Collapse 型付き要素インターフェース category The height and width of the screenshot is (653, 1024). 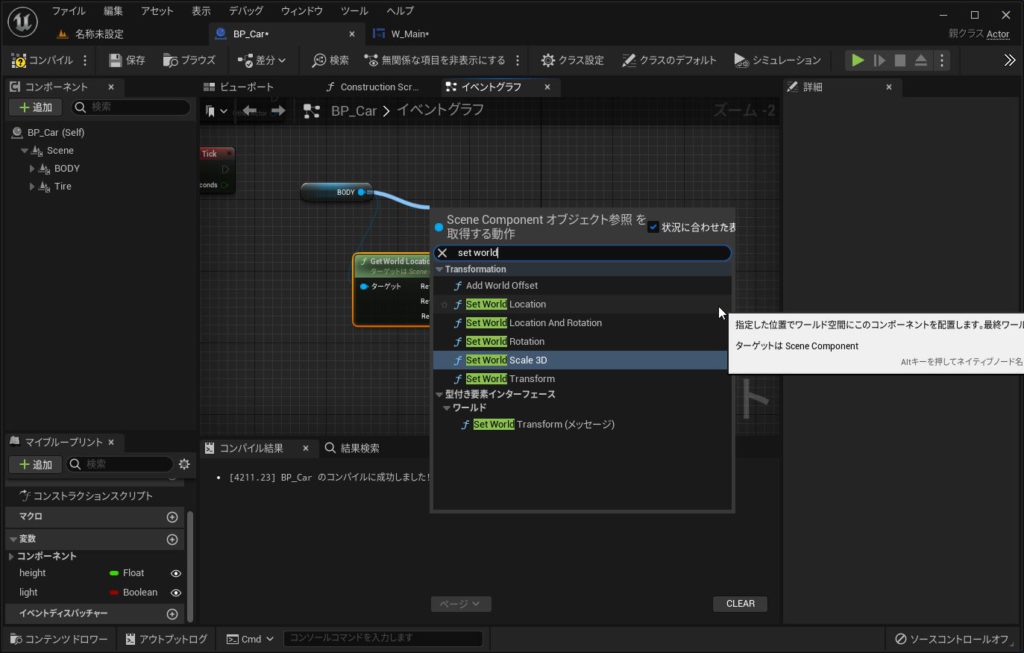(x=440, y=394)
